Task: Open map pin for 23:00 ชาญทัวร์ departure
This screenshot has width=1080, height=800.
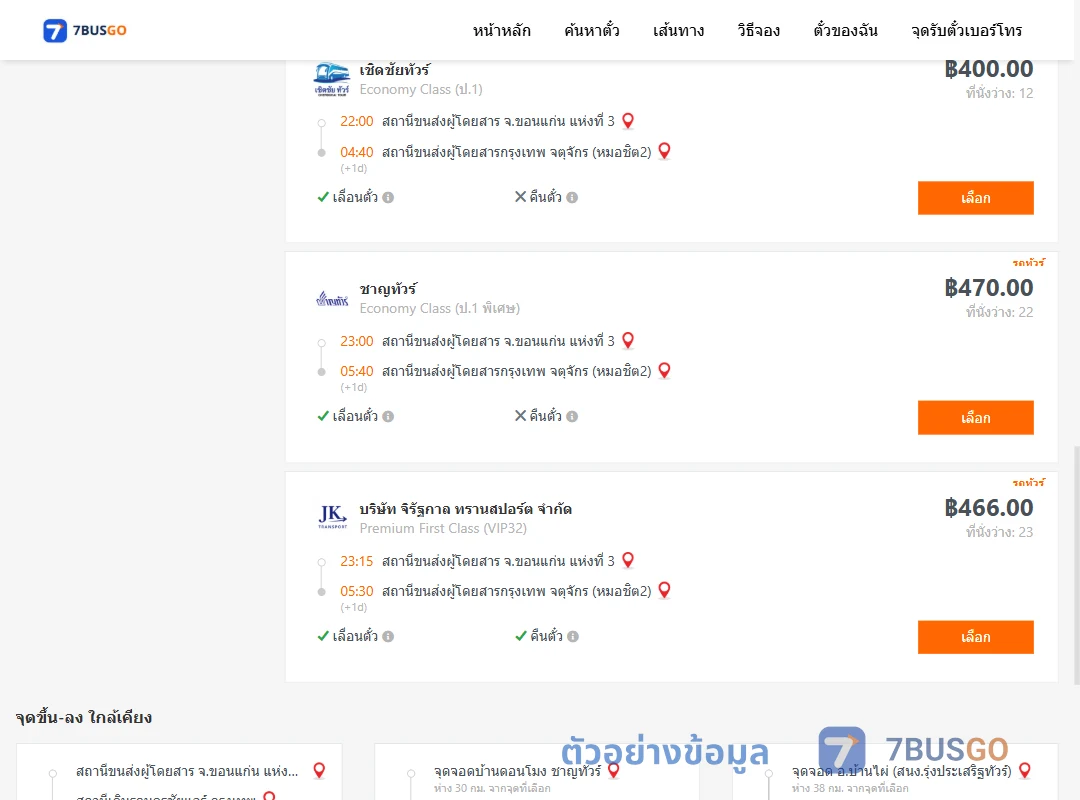Action: [627, 340]
